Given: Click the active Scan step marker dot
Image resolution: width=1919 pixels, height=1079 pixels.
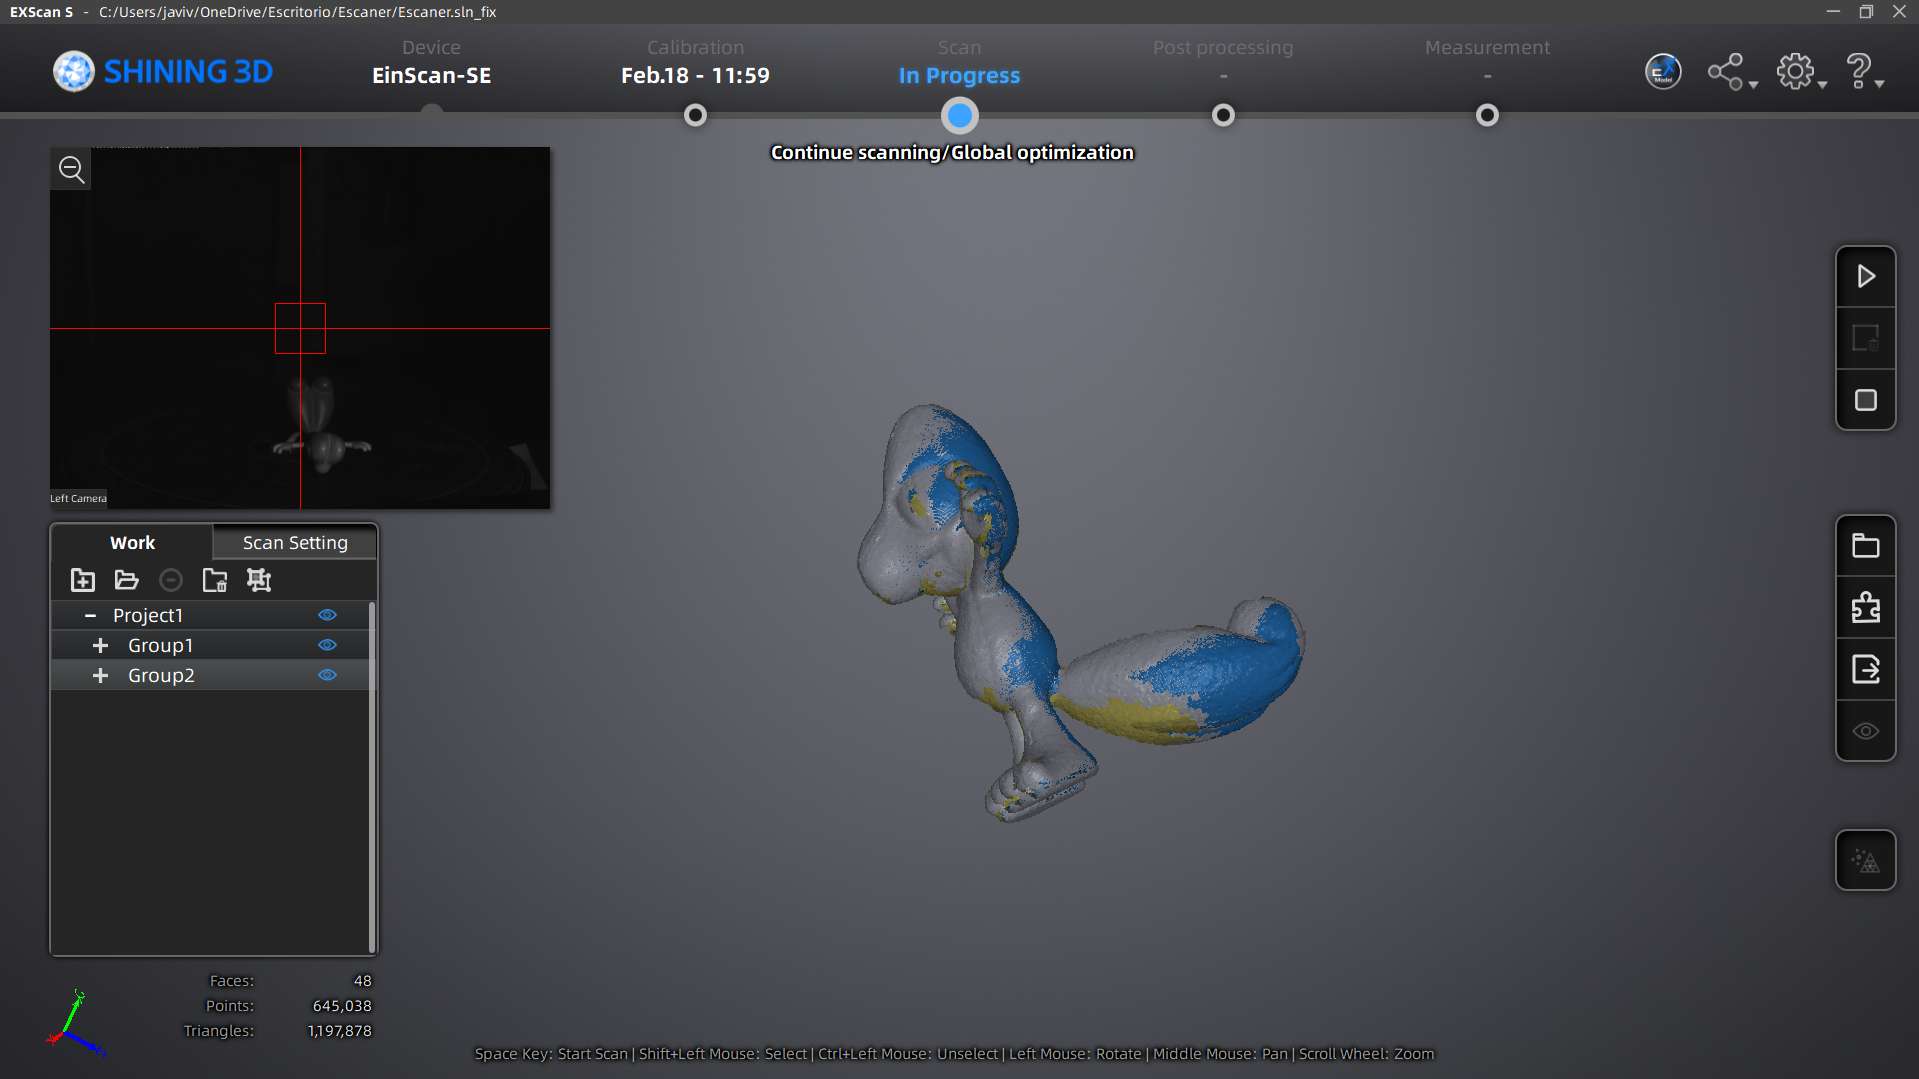Looking at the screenshot, I should (959, 116).
